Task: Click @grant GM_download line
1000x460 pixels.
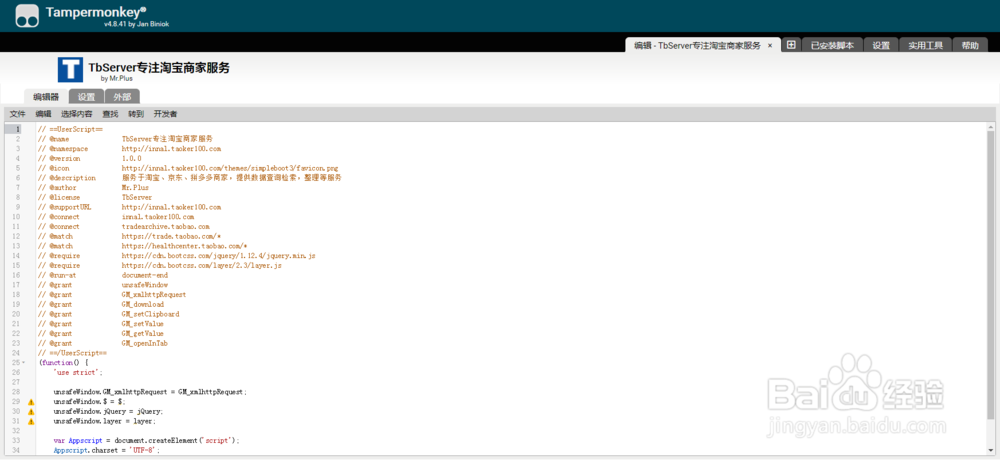Action: (101, 304)
